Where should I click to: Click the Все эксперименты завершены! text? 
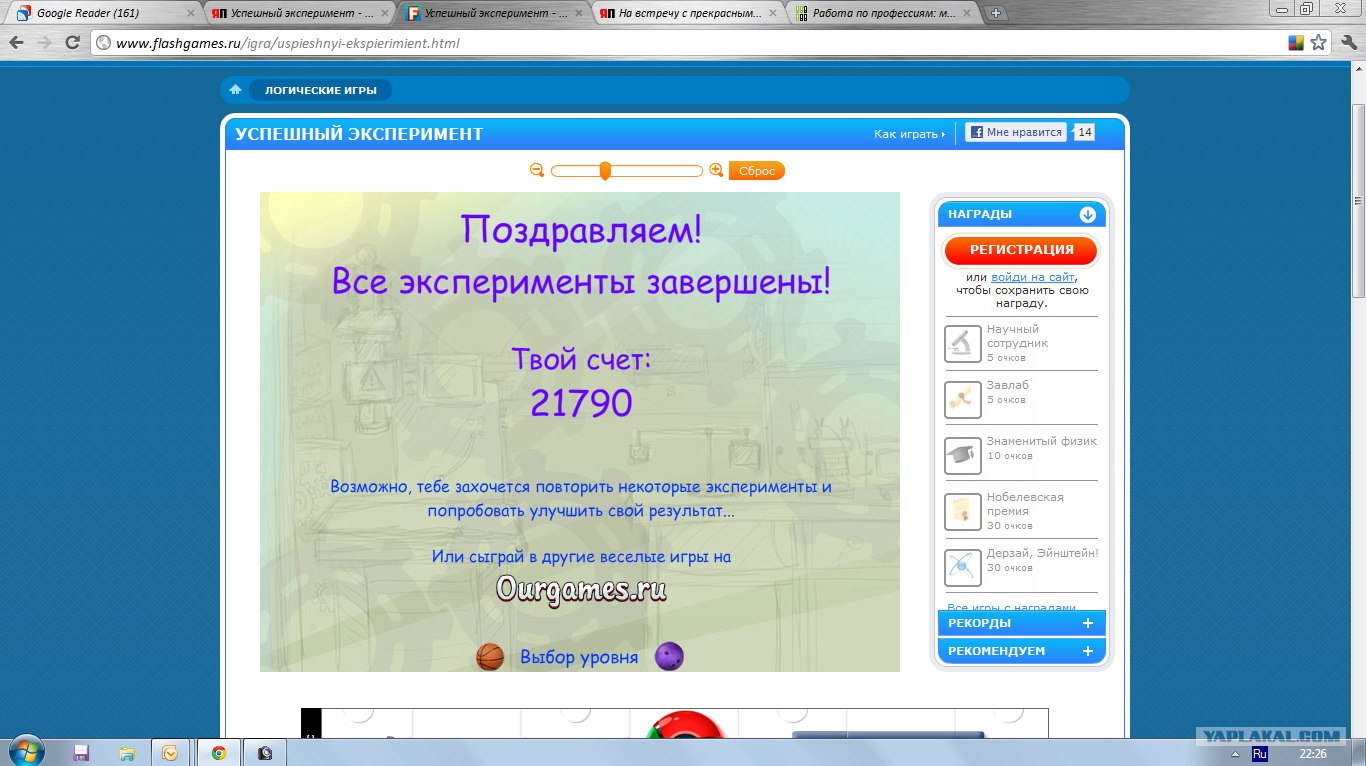(581, 282)
